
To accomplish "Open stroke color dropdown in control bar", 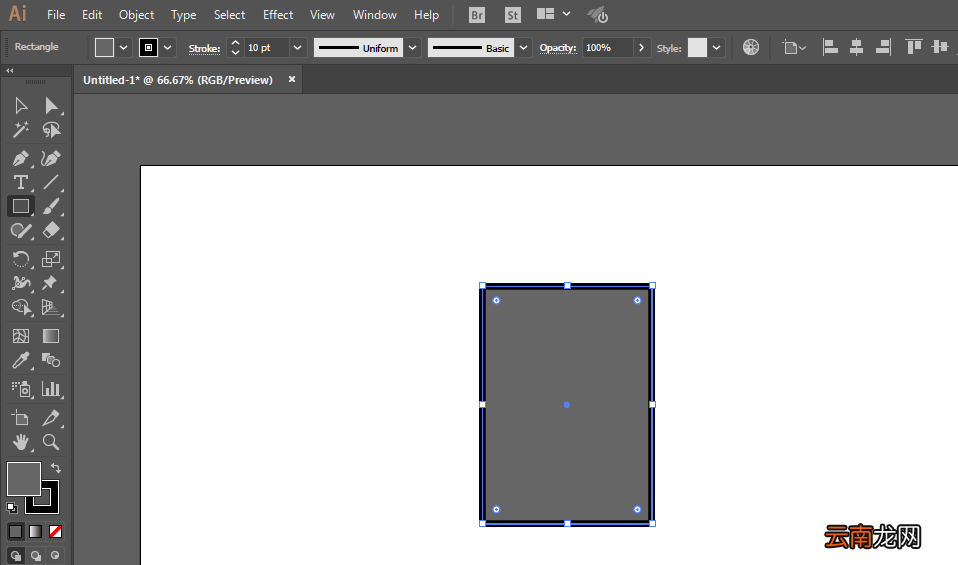I will coord(167,48).
